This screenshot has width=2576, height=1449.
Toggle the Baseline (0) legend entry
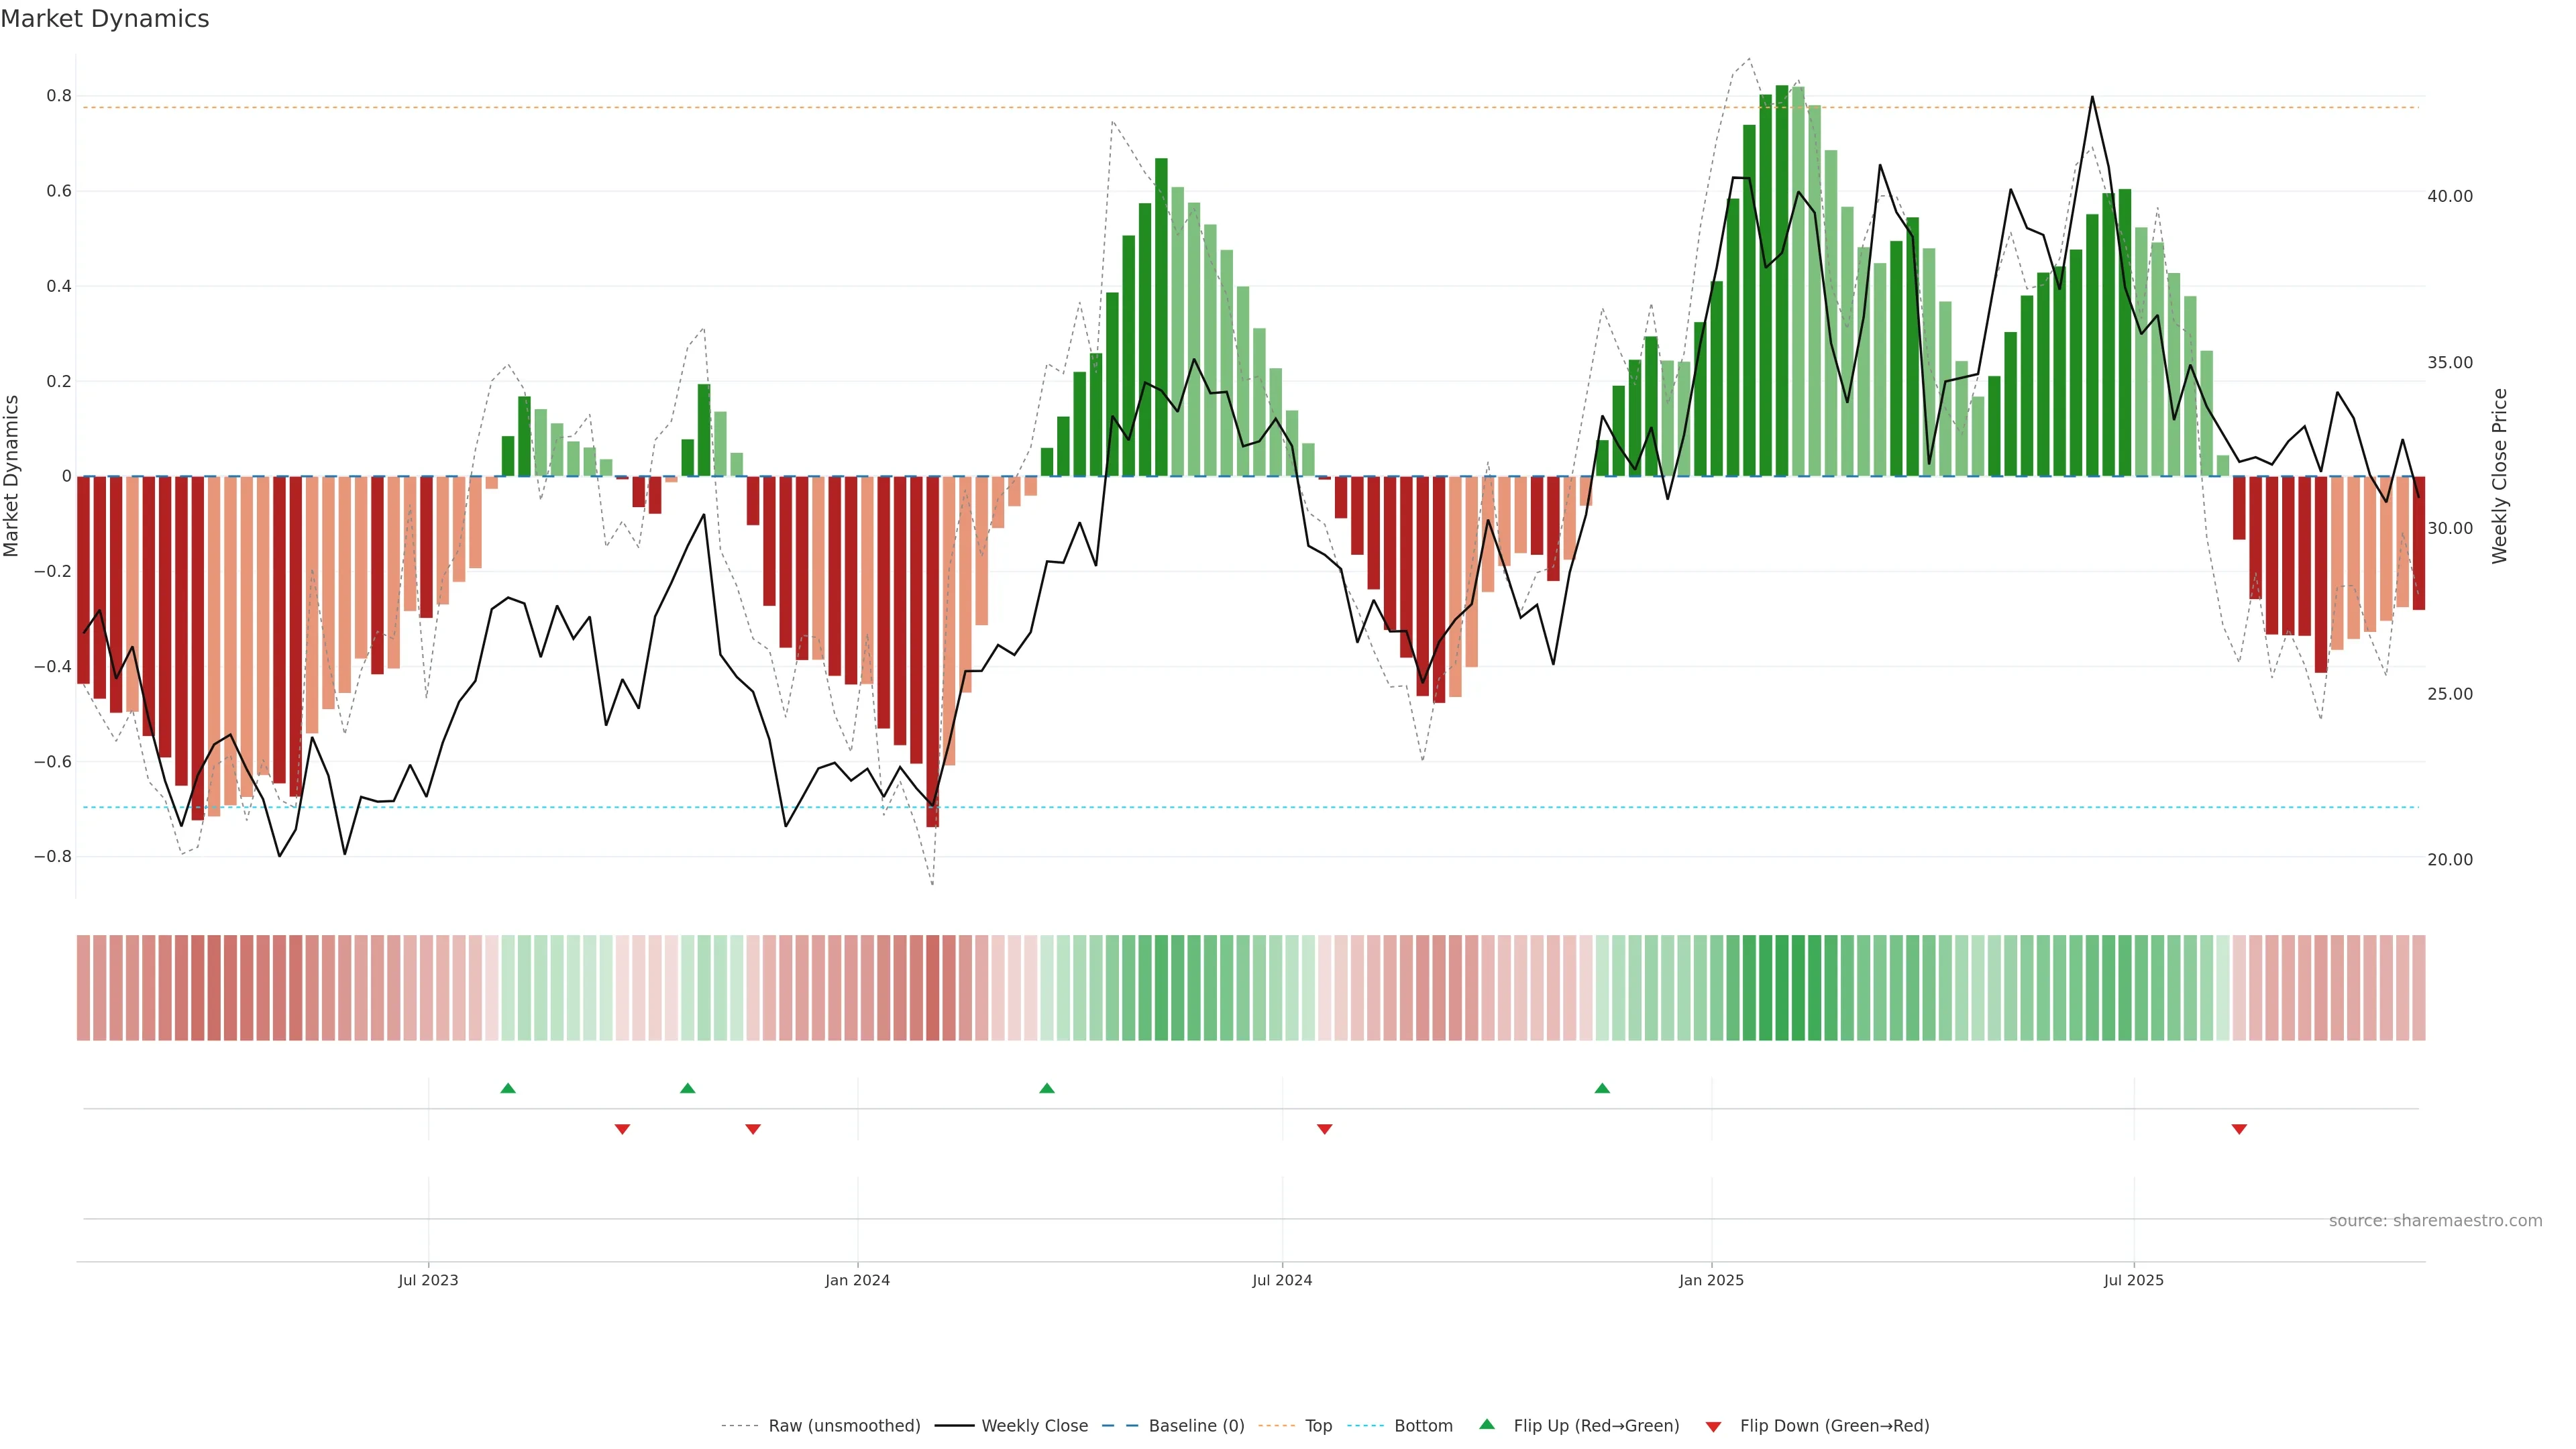pyautogui.click(x=1196, y=1426)
